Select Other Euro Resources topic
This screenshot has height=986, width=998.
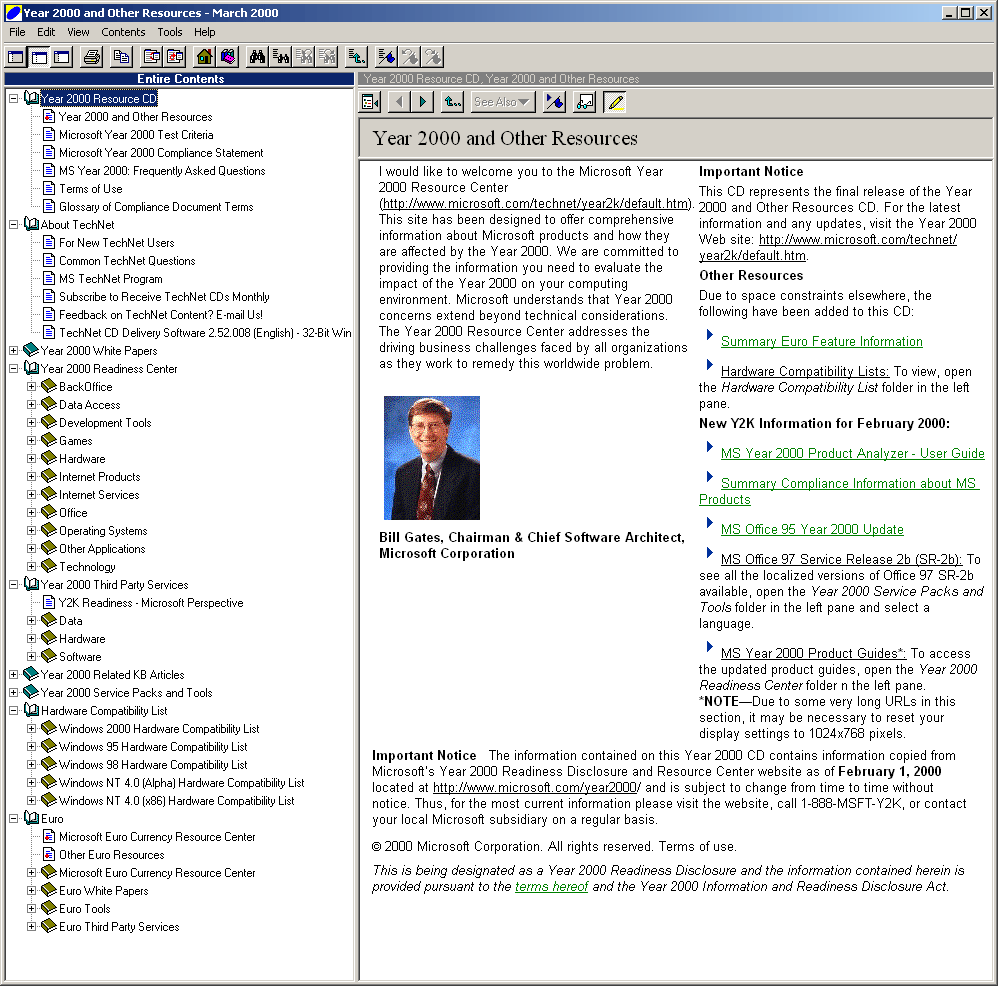pos(111,855)
